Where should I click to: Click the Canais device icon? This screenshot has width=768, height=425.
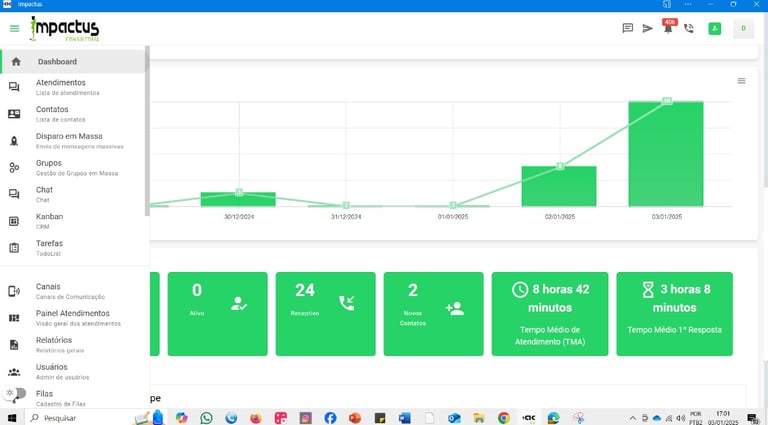14,291
